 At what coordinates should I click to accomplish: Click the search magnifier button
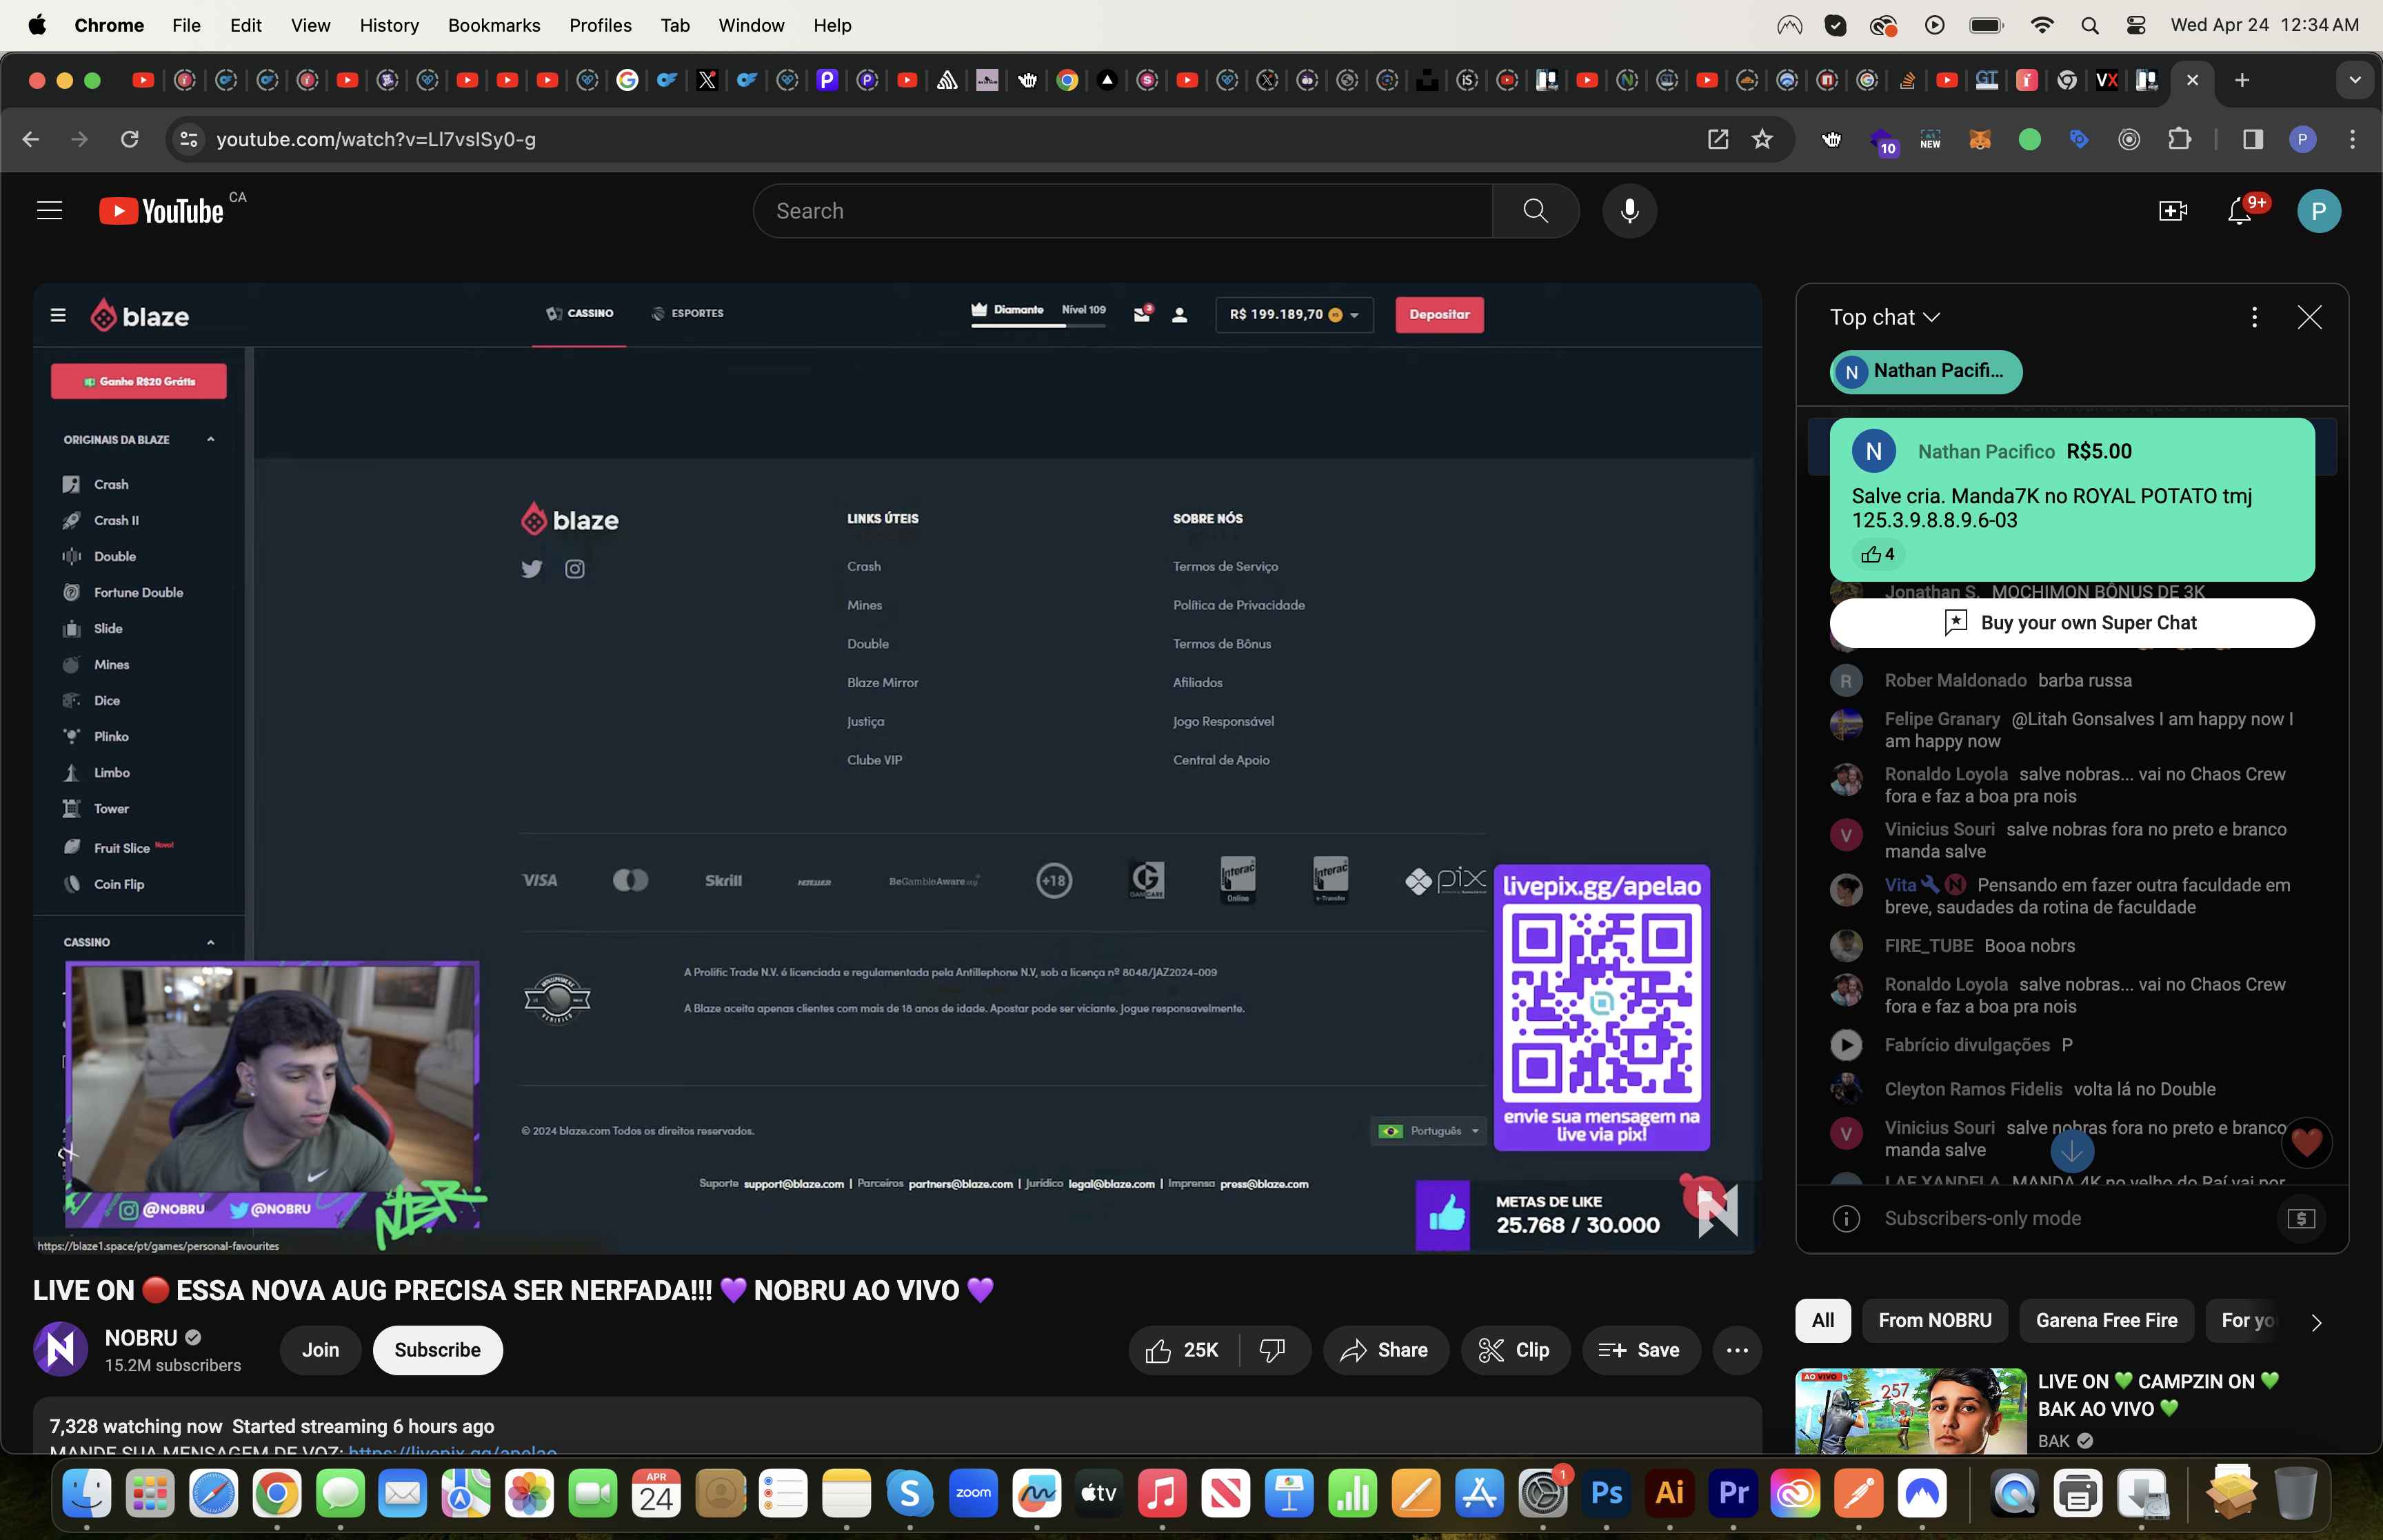tap(1535, 211)
